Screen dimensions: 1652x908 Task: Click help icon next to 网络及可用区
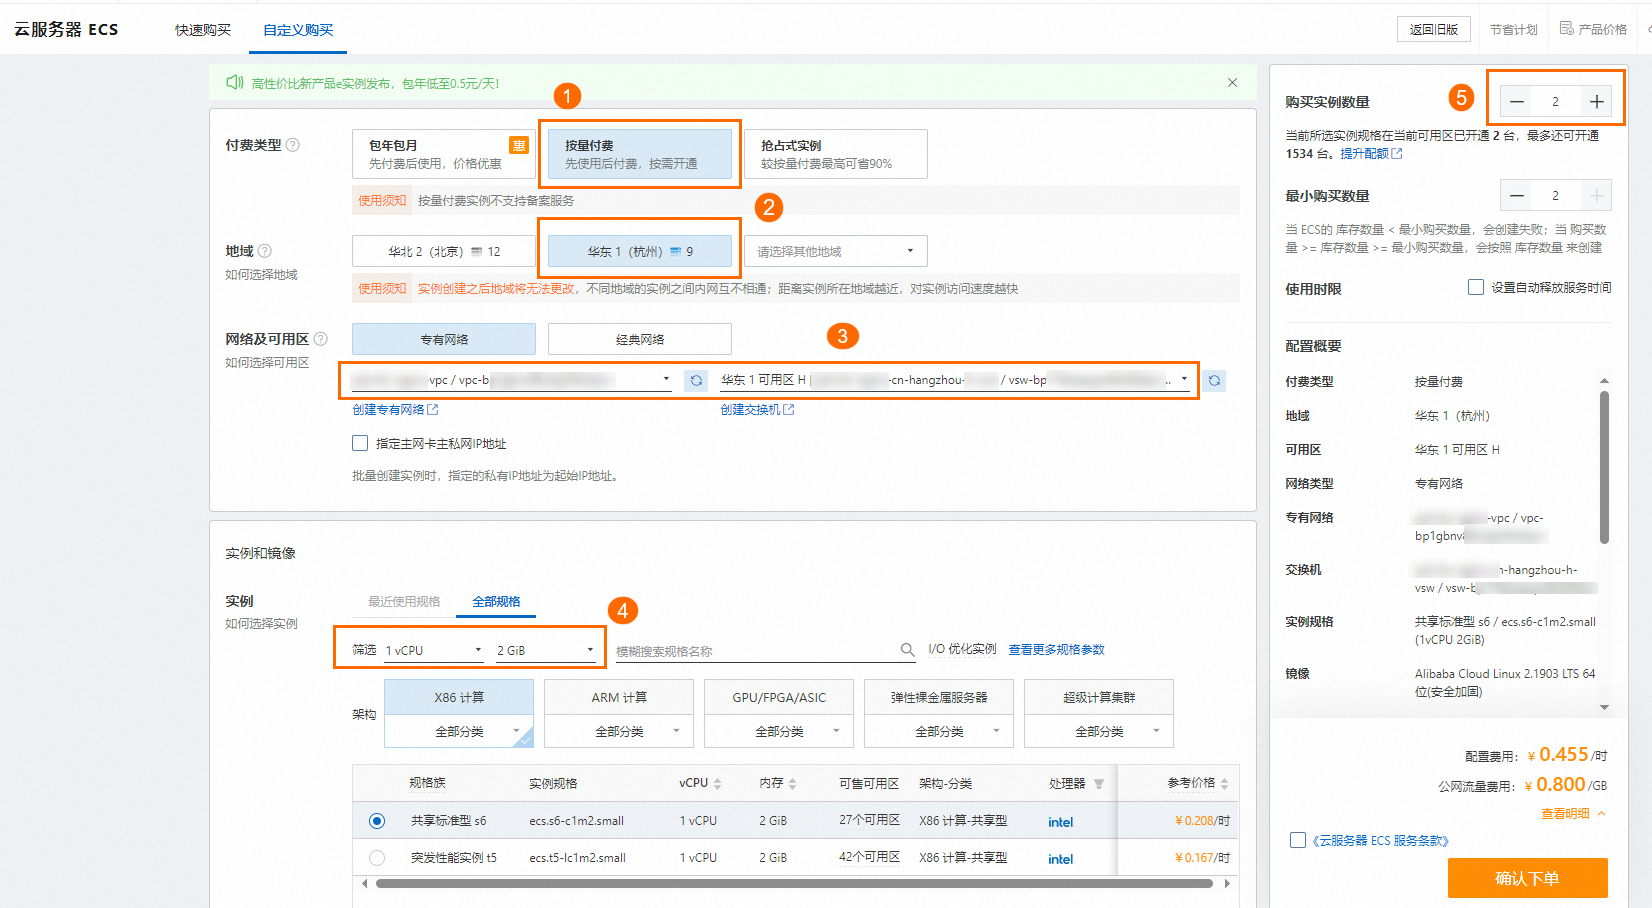(x=321, y=339)
